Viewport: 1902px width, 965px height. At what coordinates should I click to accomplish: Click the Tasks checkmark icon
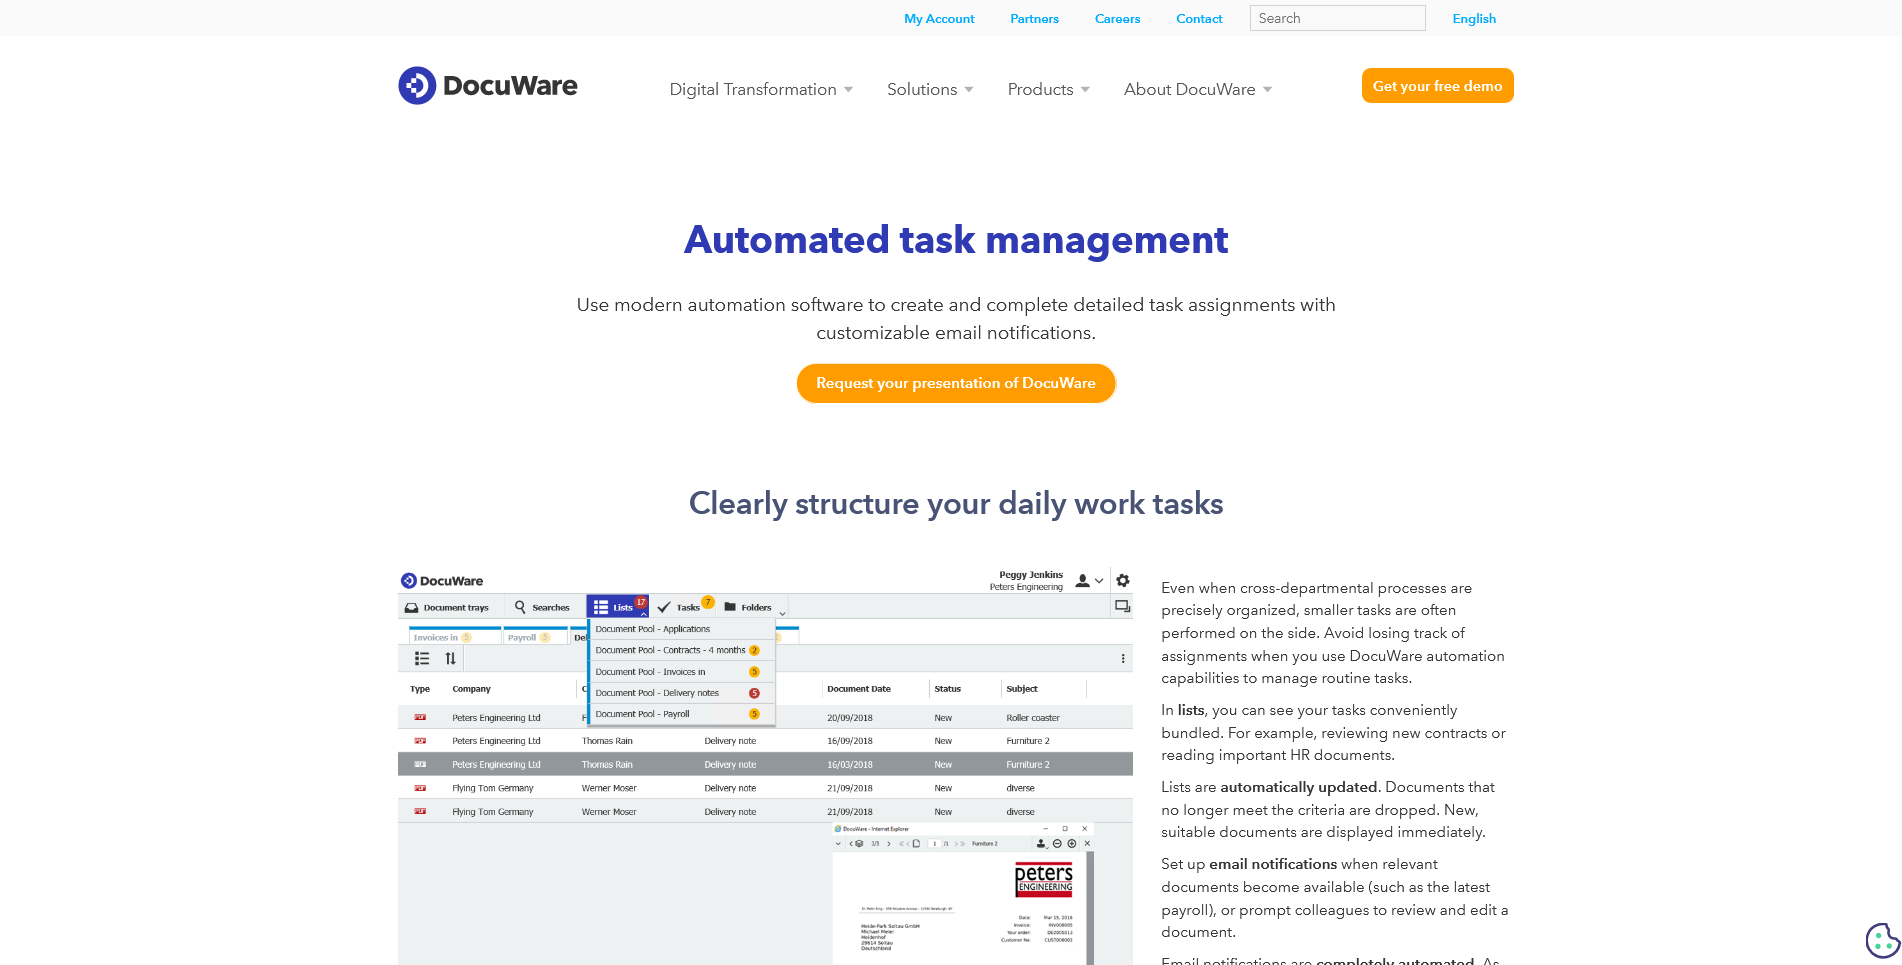664,607
